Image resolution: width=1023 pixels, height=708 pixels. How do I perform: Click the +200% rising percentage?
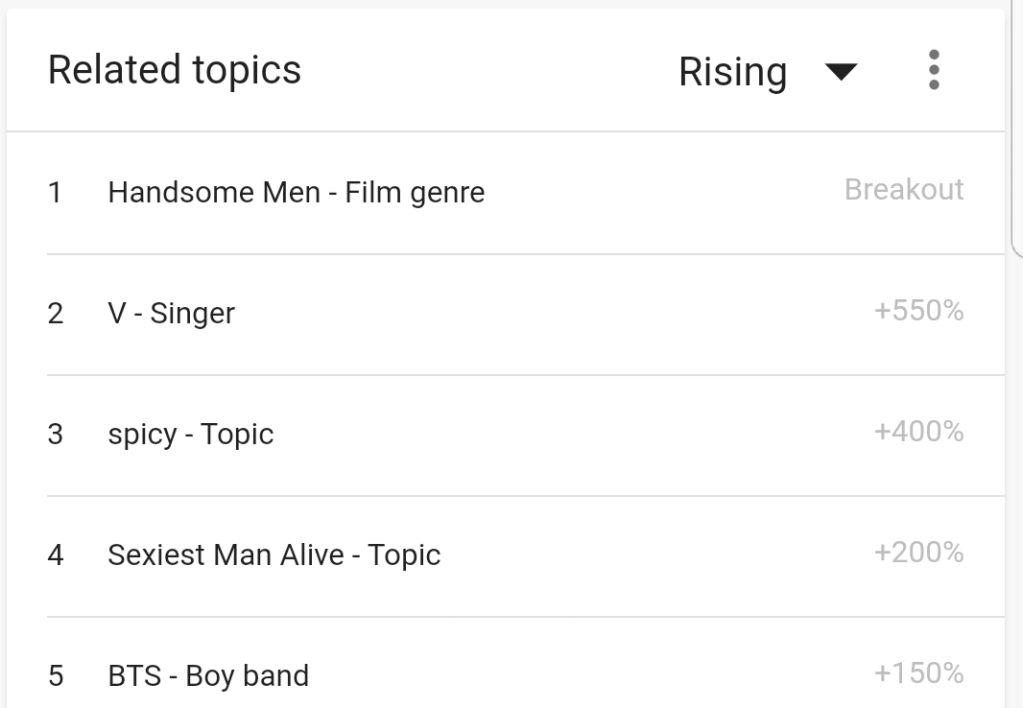coord(918,553)
